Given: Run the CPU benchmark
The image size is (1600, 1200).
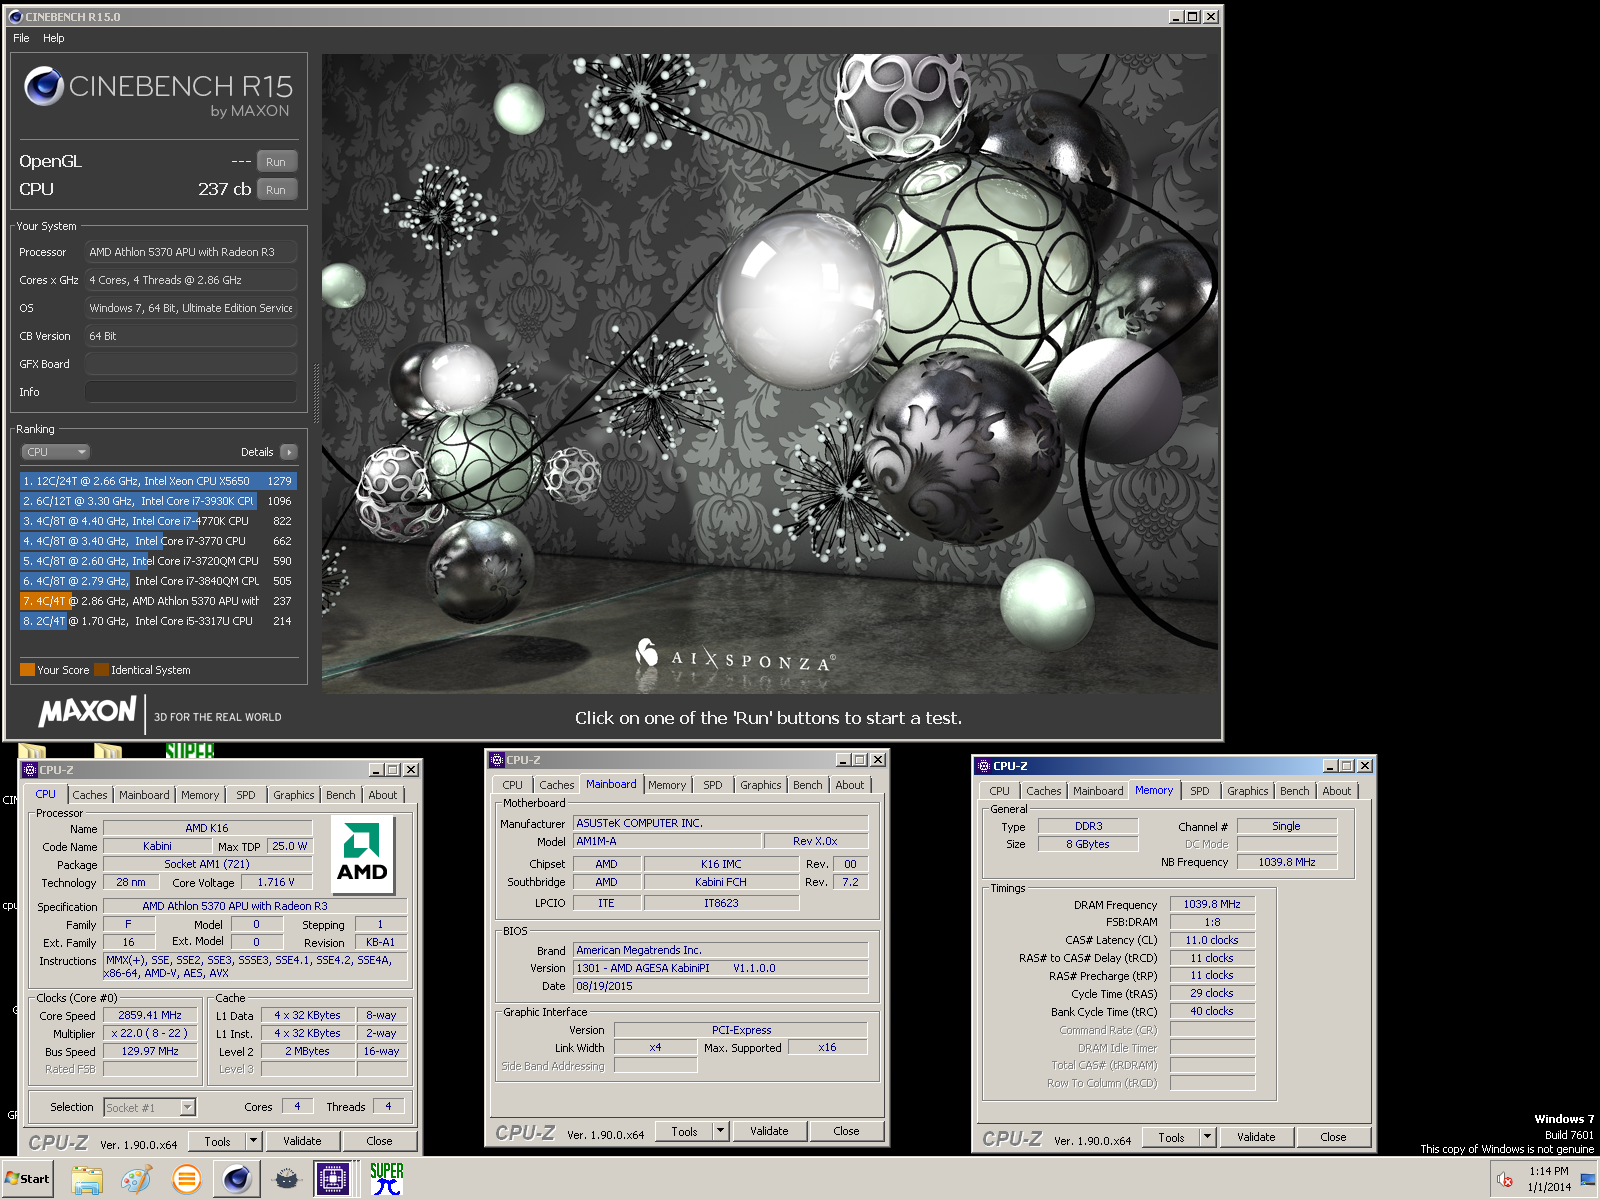Looking at the screenshot, I should pyautogui.click(x=276, y=190).
